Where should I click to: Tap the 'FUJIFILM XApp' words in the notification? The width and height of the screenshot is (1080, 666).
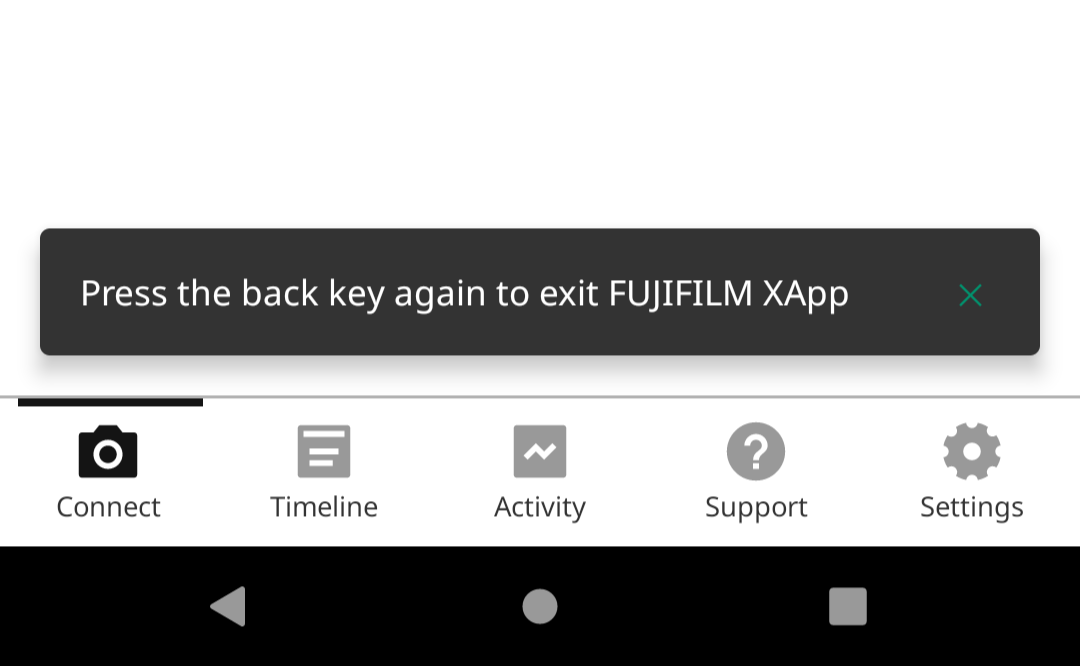[729, 294]
